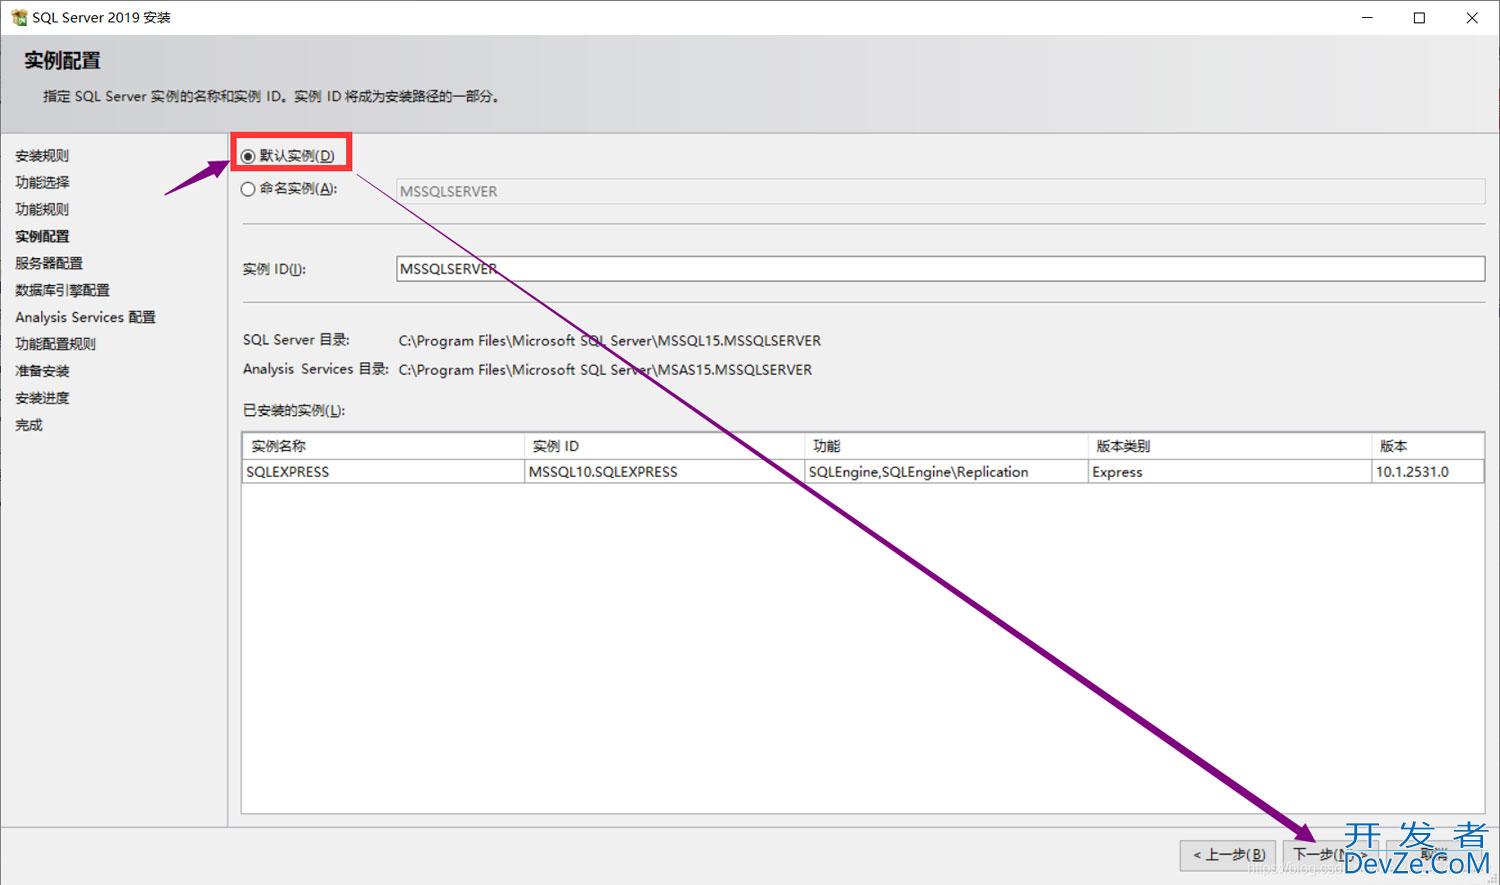The width and height of the screenshot is (1500, 885).
Task: Open 安装进度 step in sidebar
Action: [x=42, y=399]
